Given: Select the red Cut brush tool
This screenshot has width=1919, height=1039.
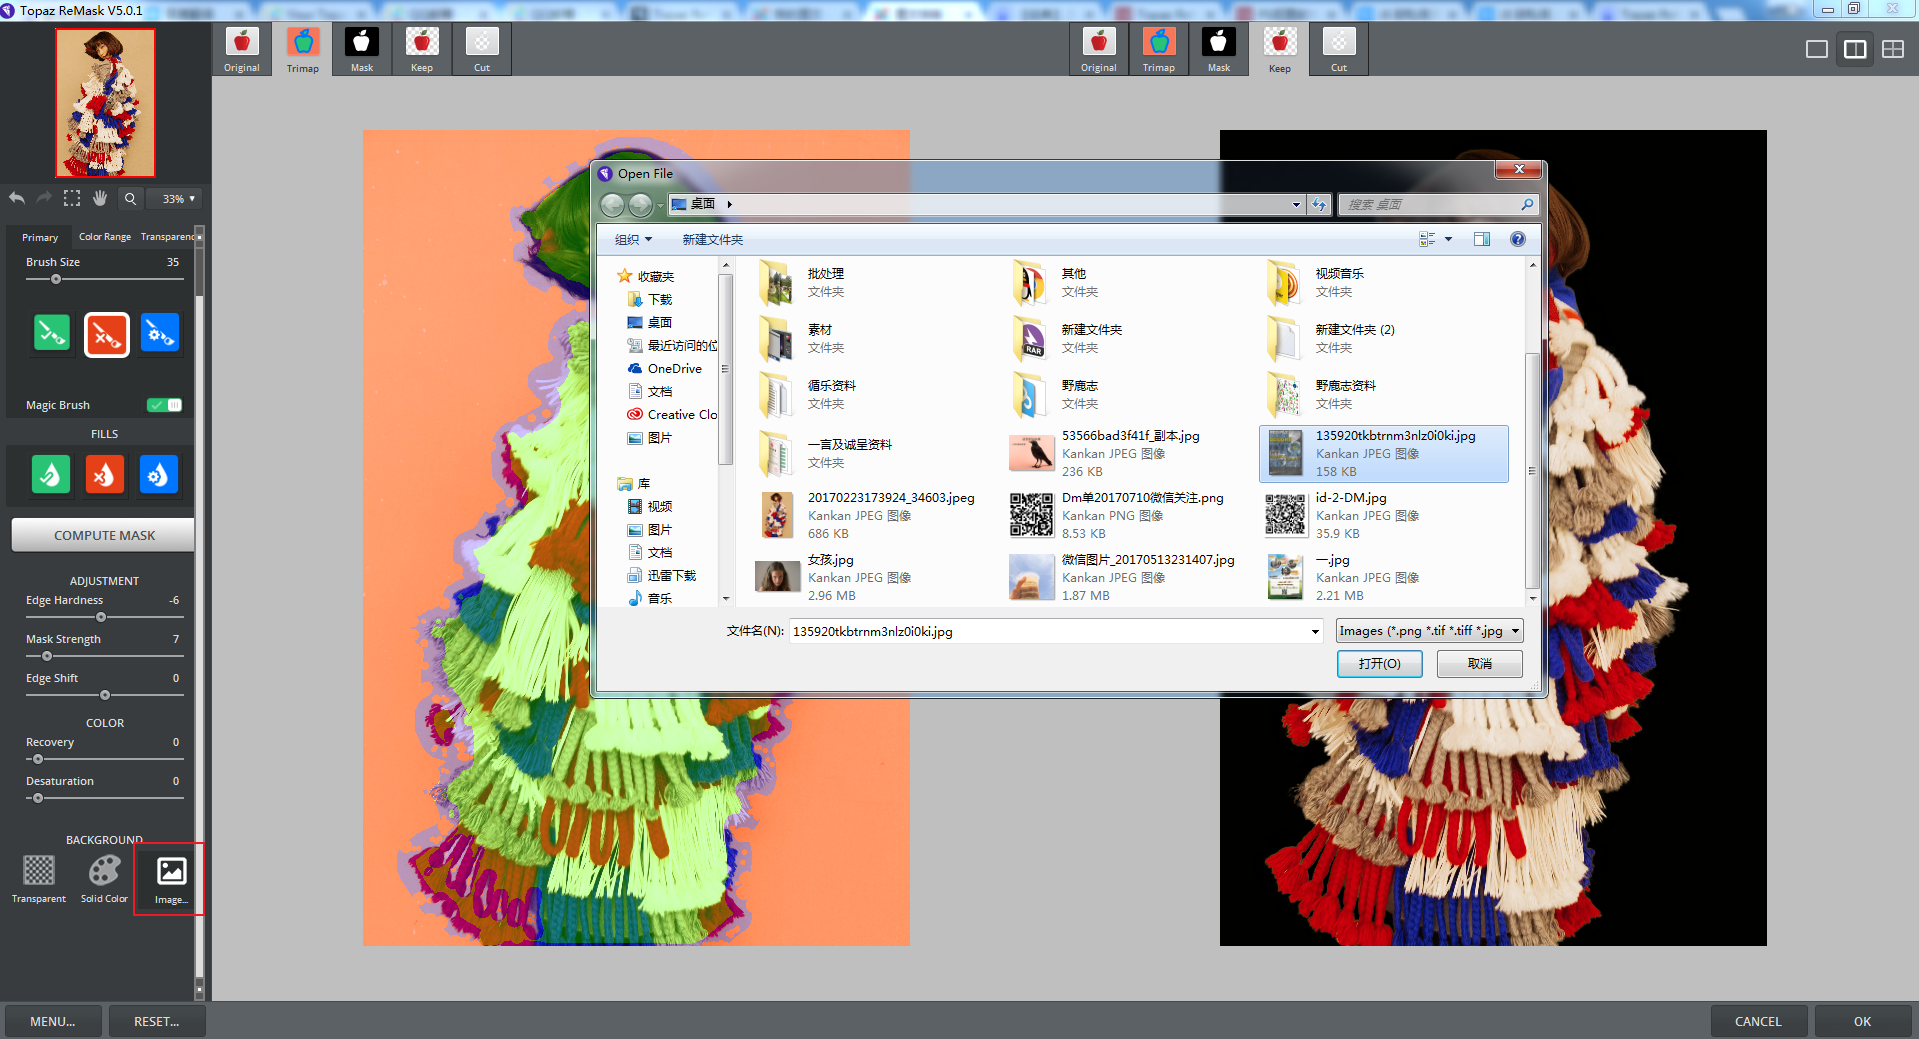Looking at the screenshot, I should coord(107,334).
